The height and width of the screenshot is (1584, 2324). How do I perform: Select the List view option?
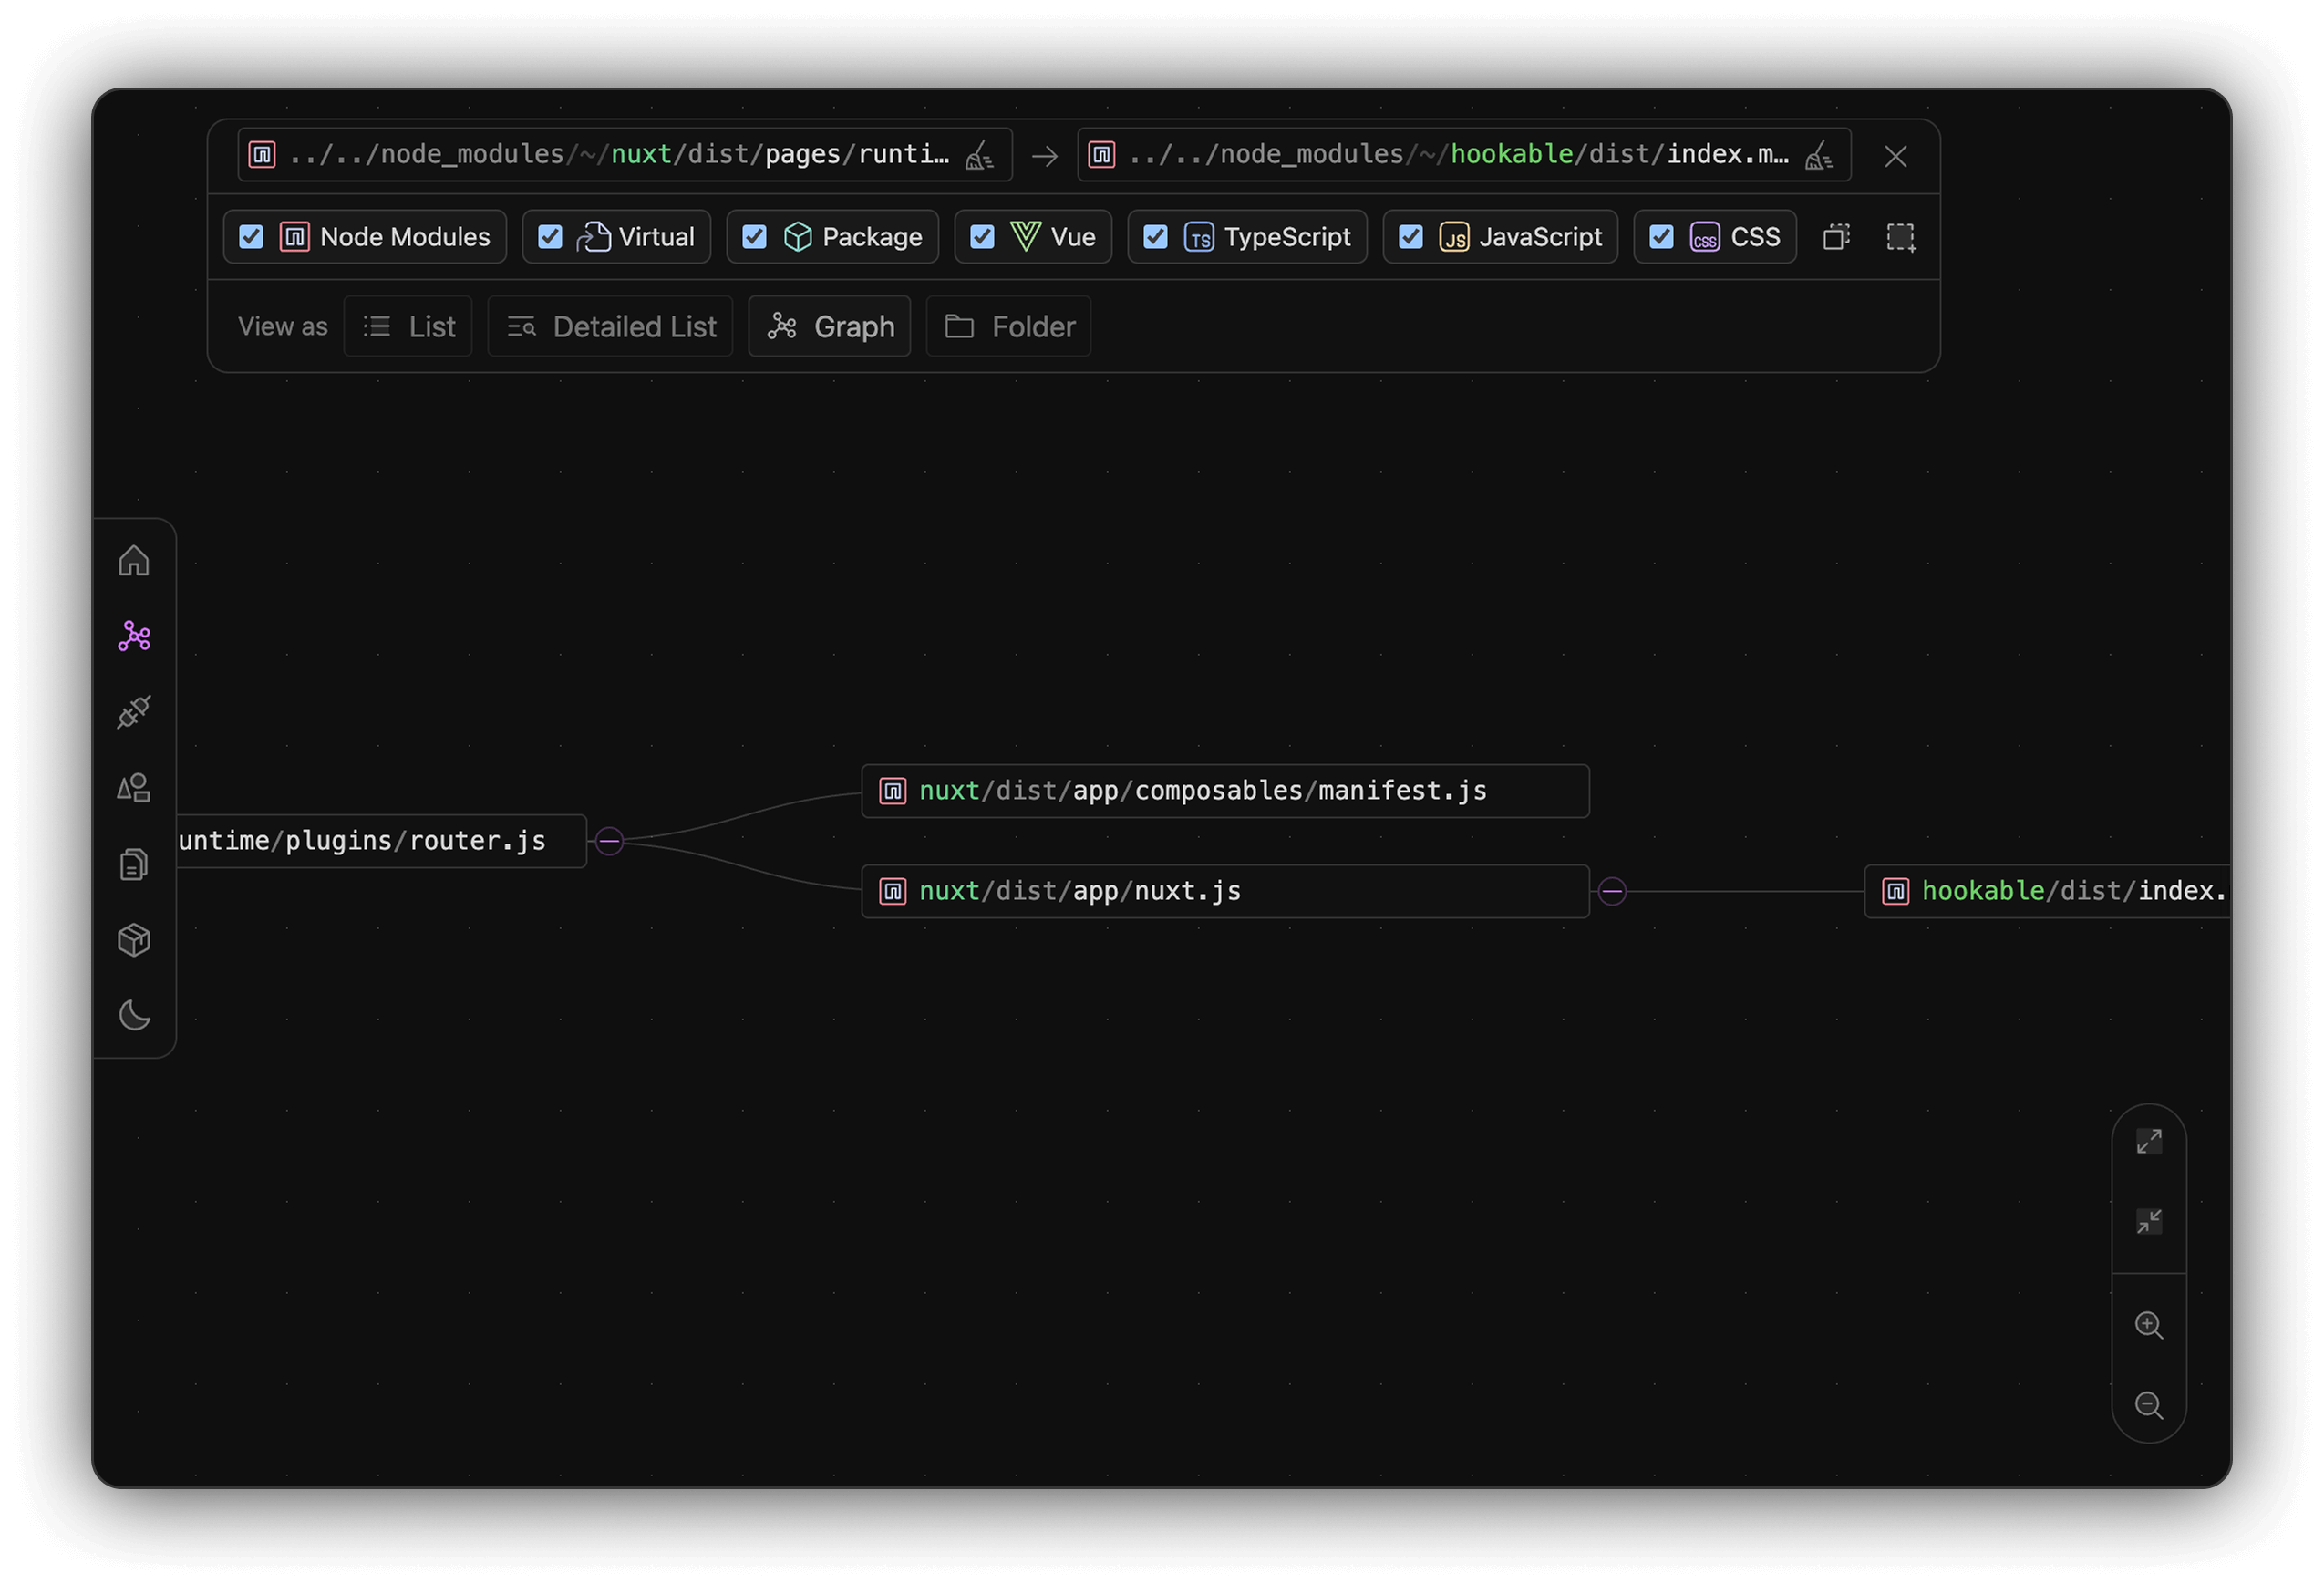point(408,326)
